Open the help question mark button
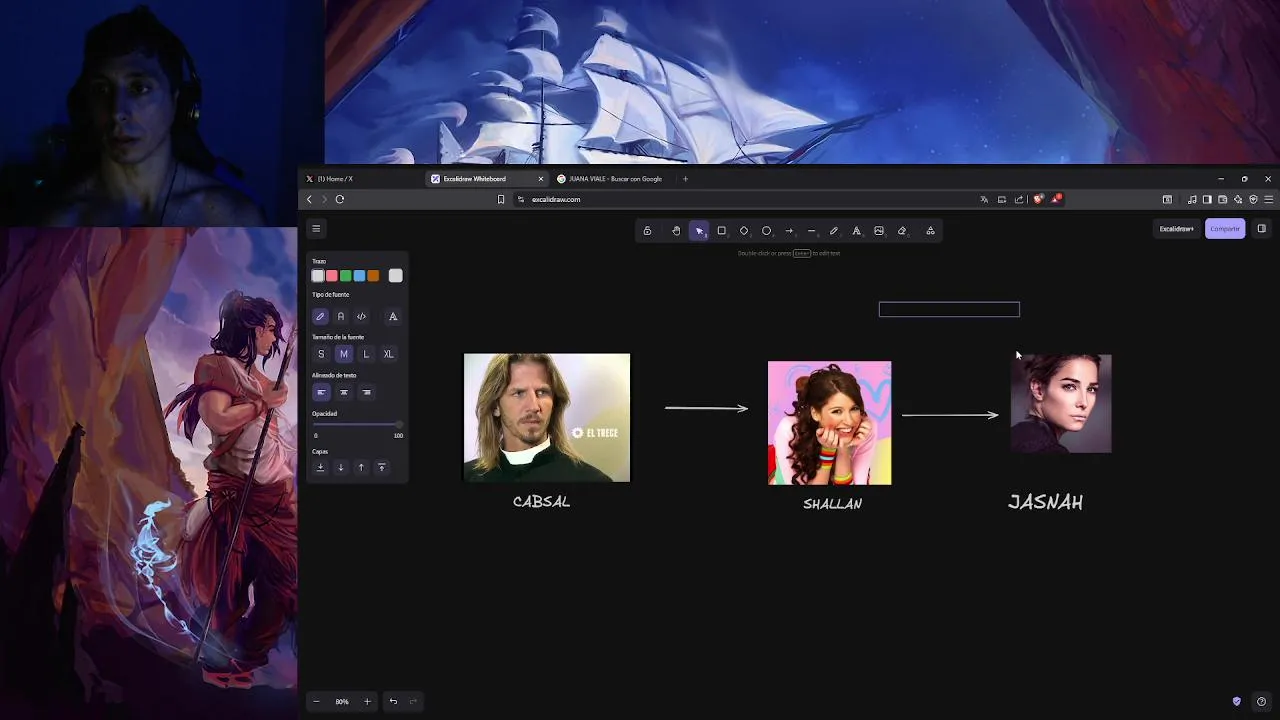Screen dimensions: 1280x720 (1261, 702)
